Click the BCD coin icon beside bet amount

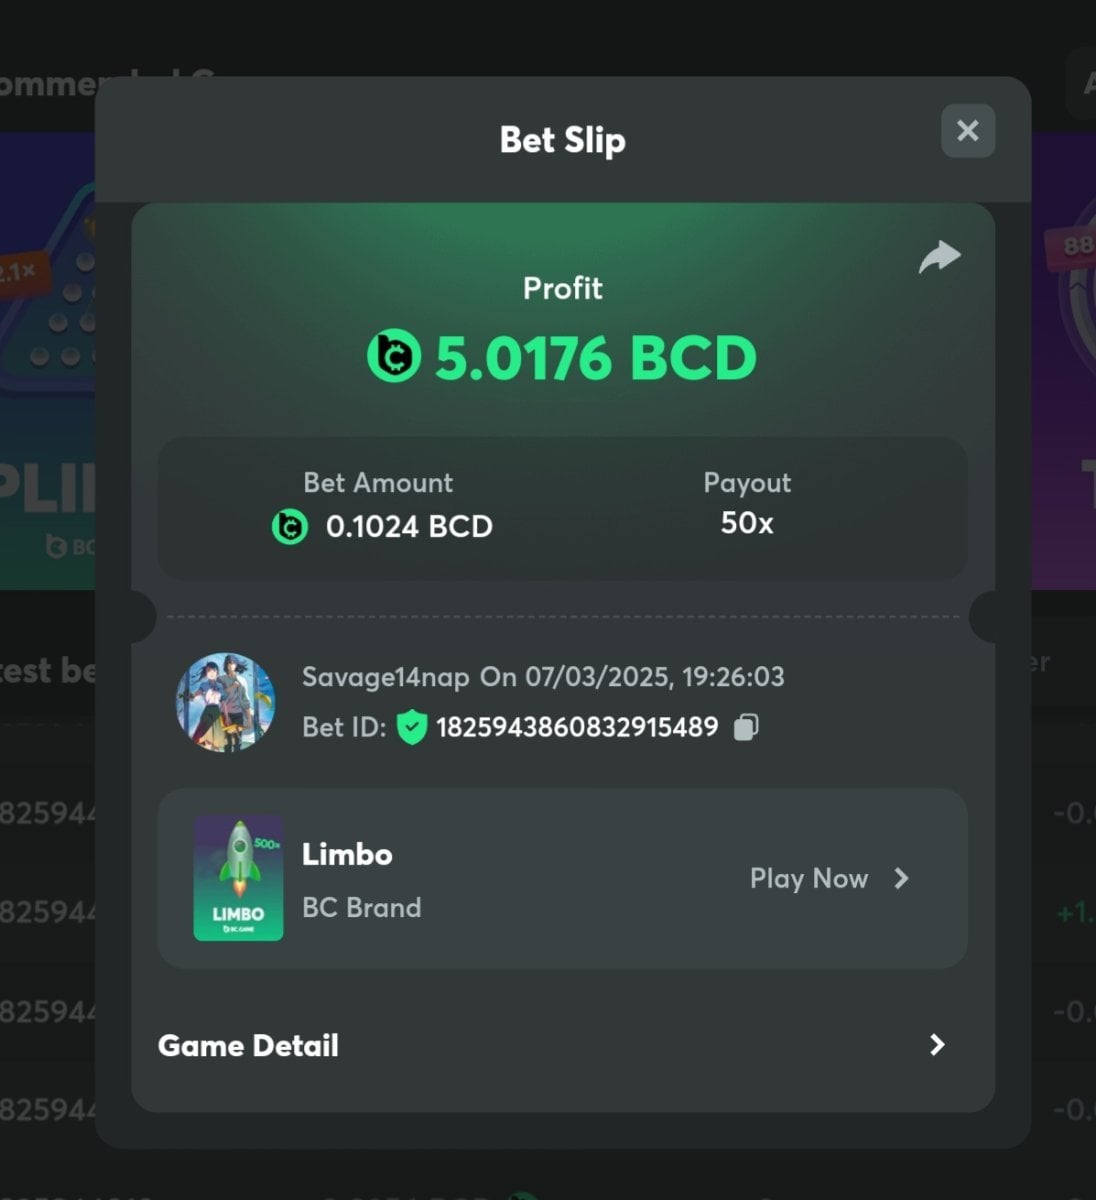(290, 526)
